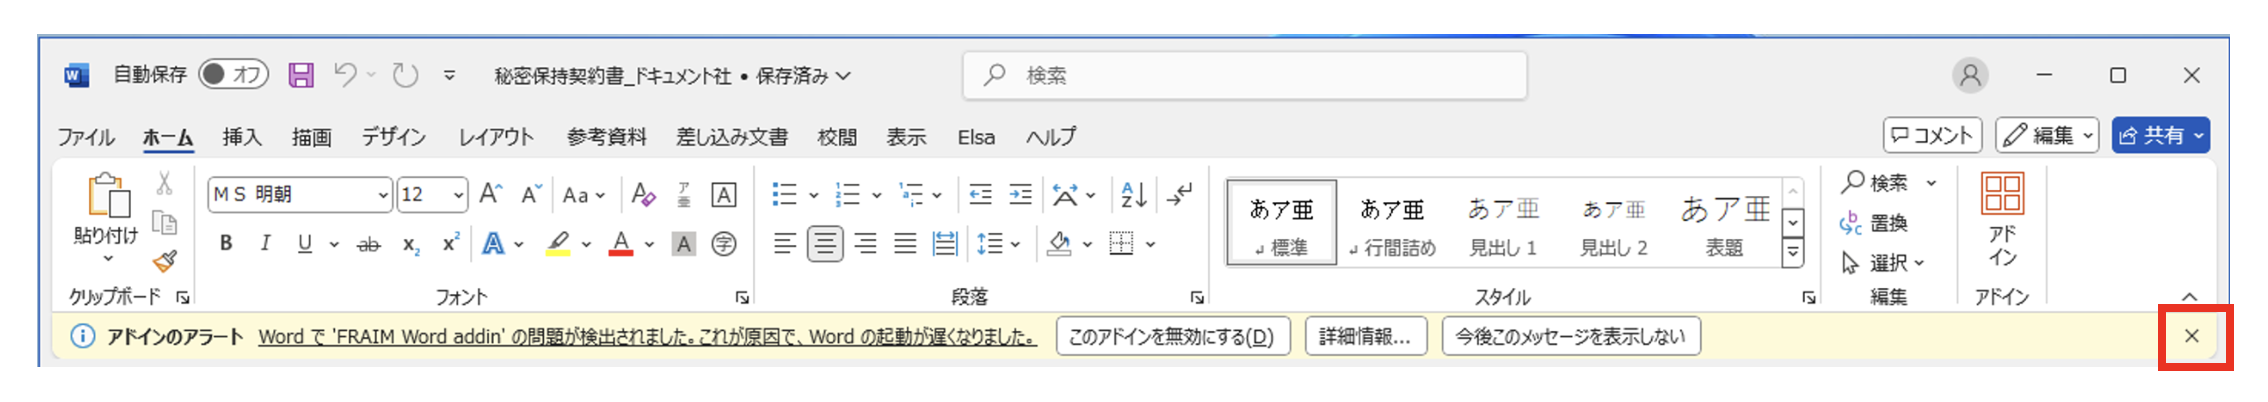Toggle the AutoSave switch
This screenshot has height=402, width=2268.
pos(233,75)
